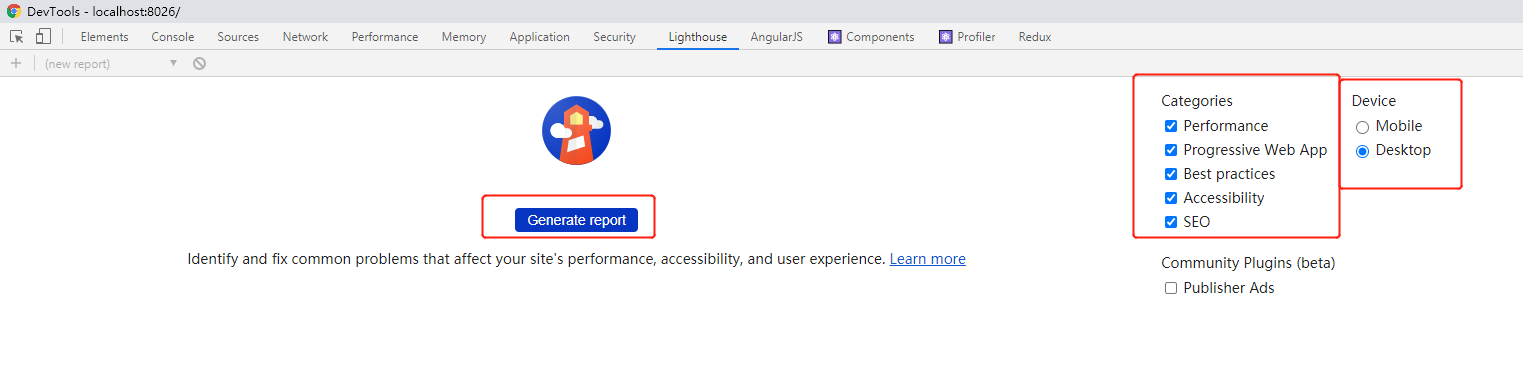Enable the Publisher Ads plugin checkbox
The width and height of the screenshot is (1523, 378).
[1171, 288]
